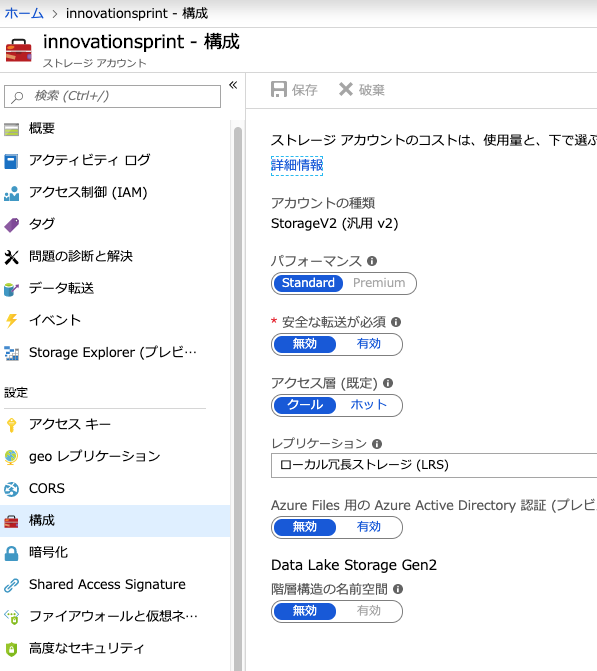Click the 概要 overview icon
The width and height of the screenshot is (597, 671).
click(x=12, y=129)
